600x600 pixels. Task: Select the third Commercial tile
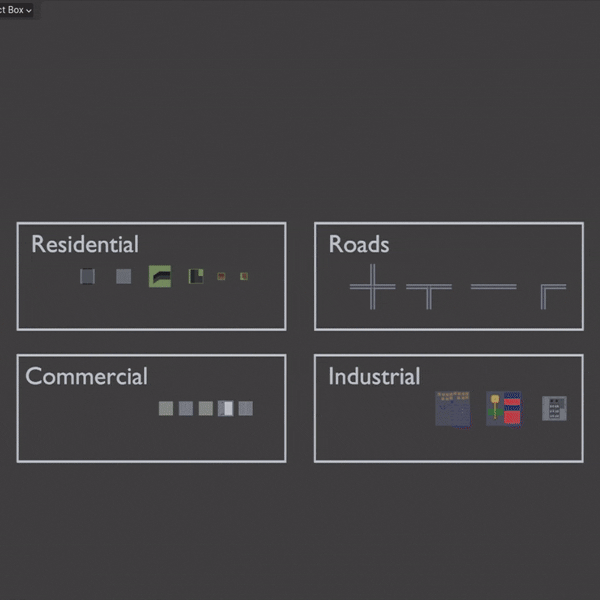click(205, 408)
